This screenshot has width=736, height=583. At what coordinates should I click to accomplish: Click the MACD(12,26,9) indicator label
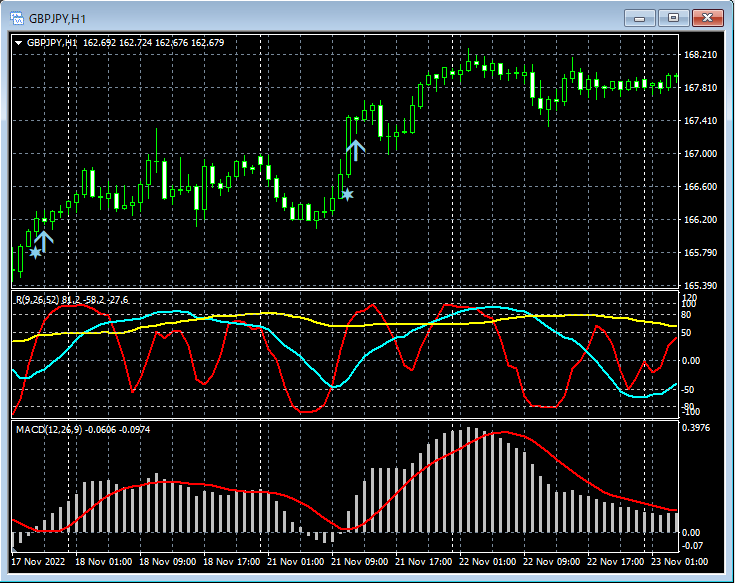48,429
